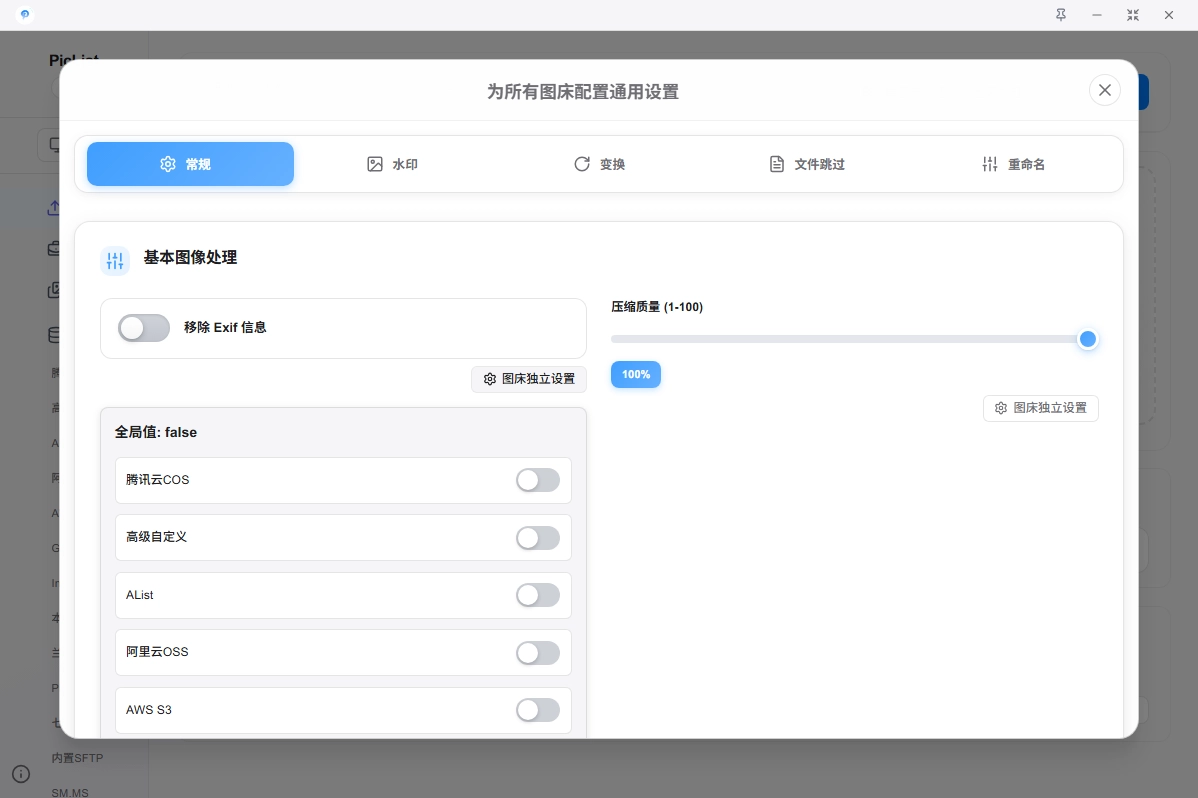Click the gear icon in 常规 tab
1198x798 pixels.
(168, 164)
